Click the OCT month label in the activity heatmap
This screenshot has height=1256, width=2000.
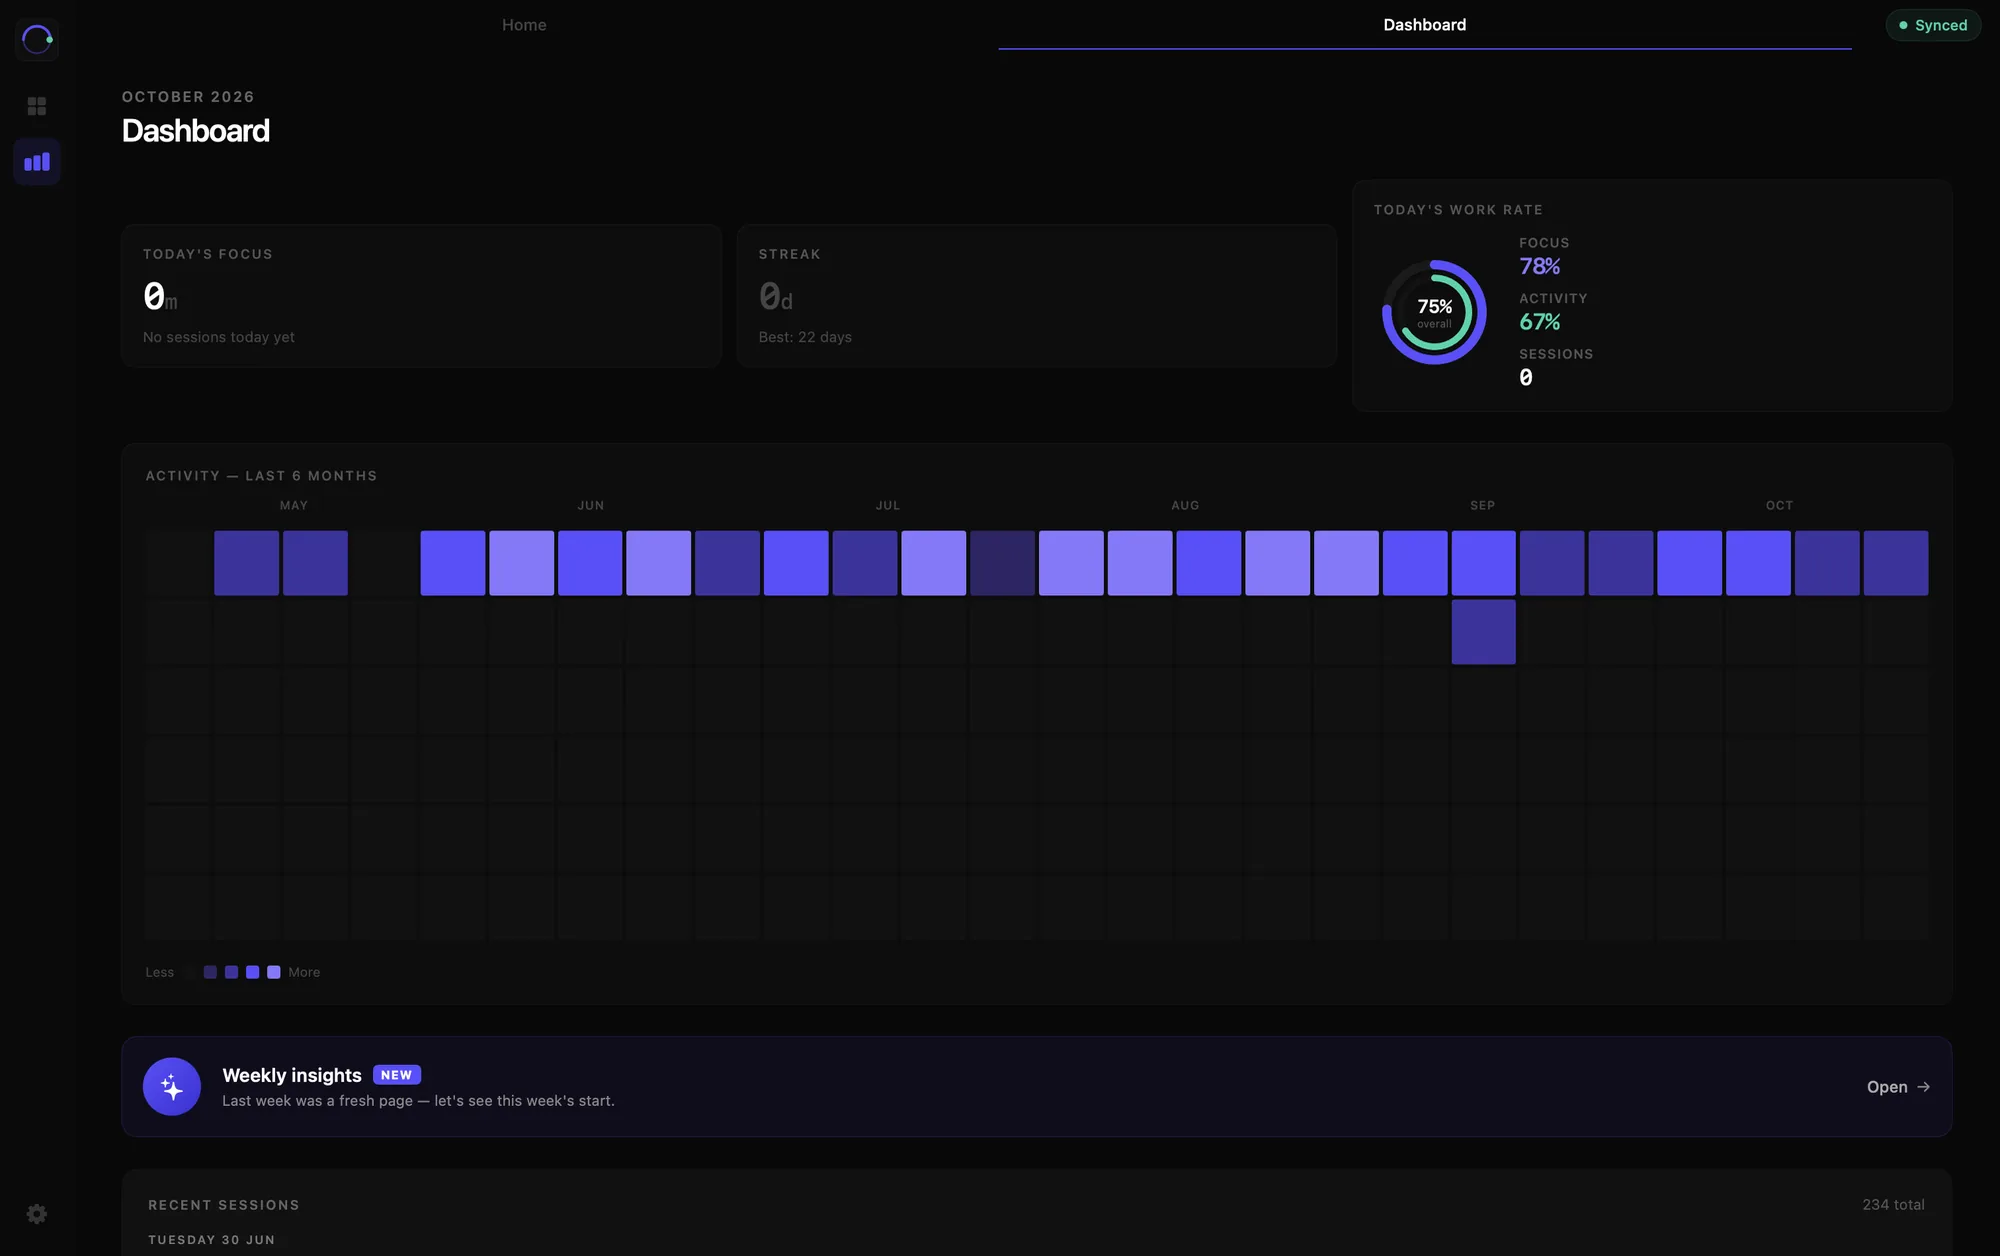[x=1780, y=506]
